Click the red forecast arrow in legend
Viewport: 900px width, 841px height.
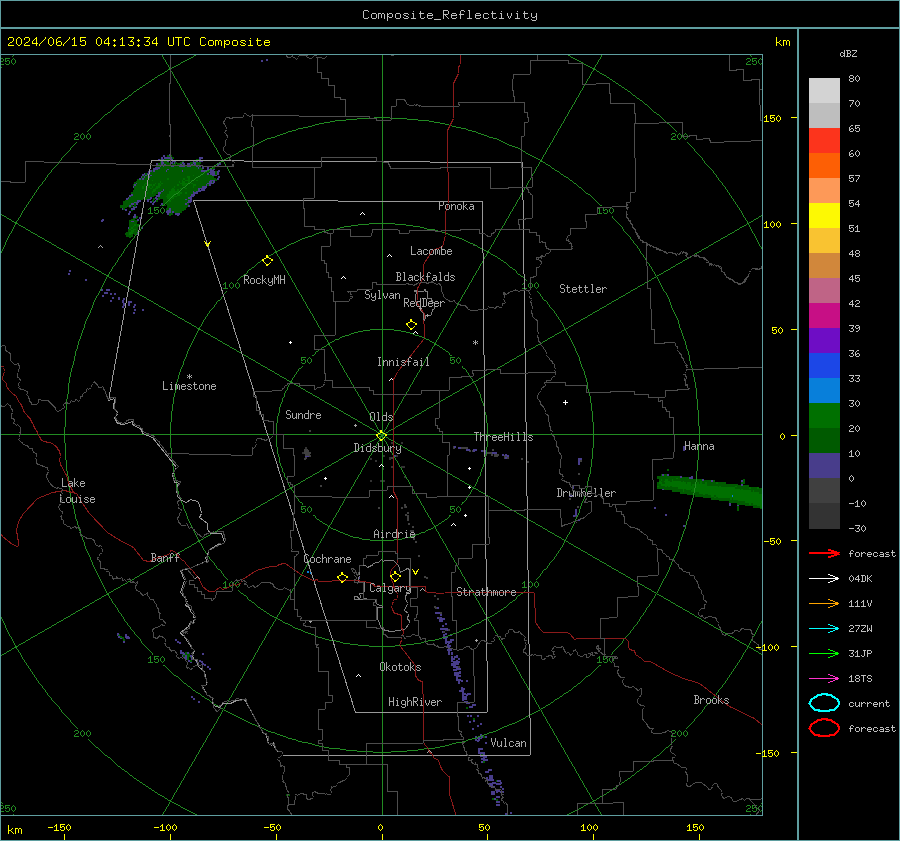coord(824,553)
